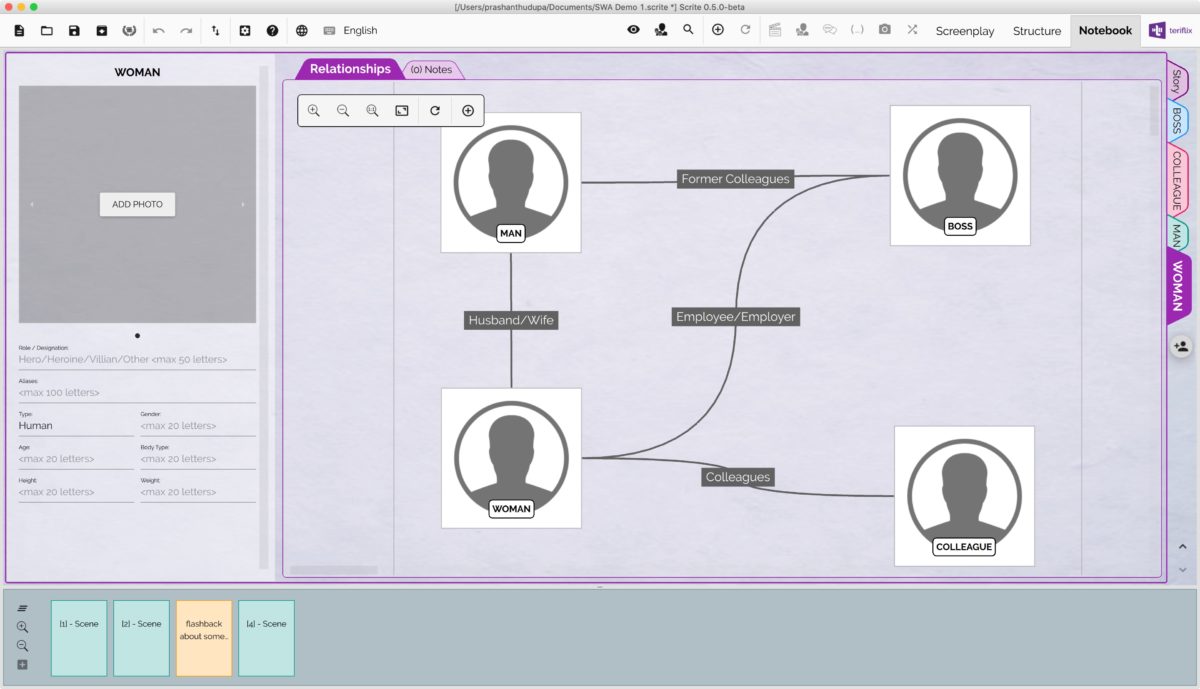Select the flashback scene card in timeline

[x=204, y=637]
